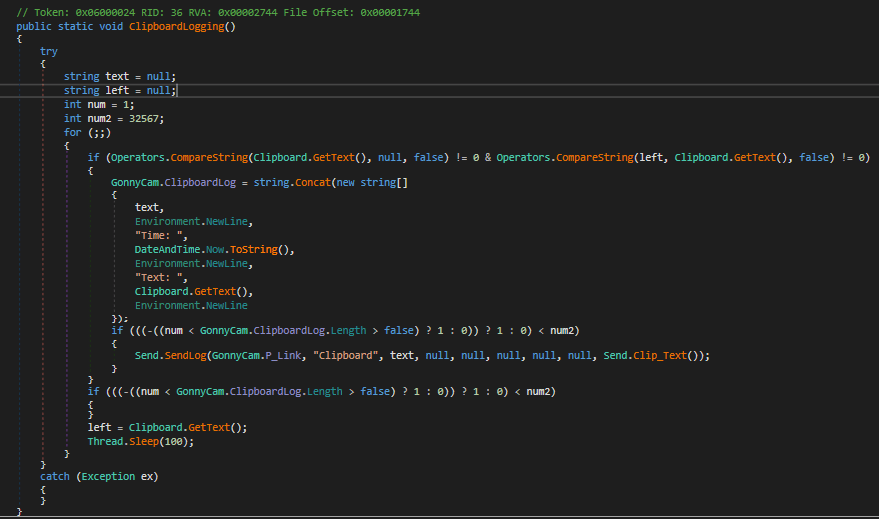Screen dimensions: 879x519
Task: Click the ClipboardLogging method name in declaration
Action: click(177, 26)
